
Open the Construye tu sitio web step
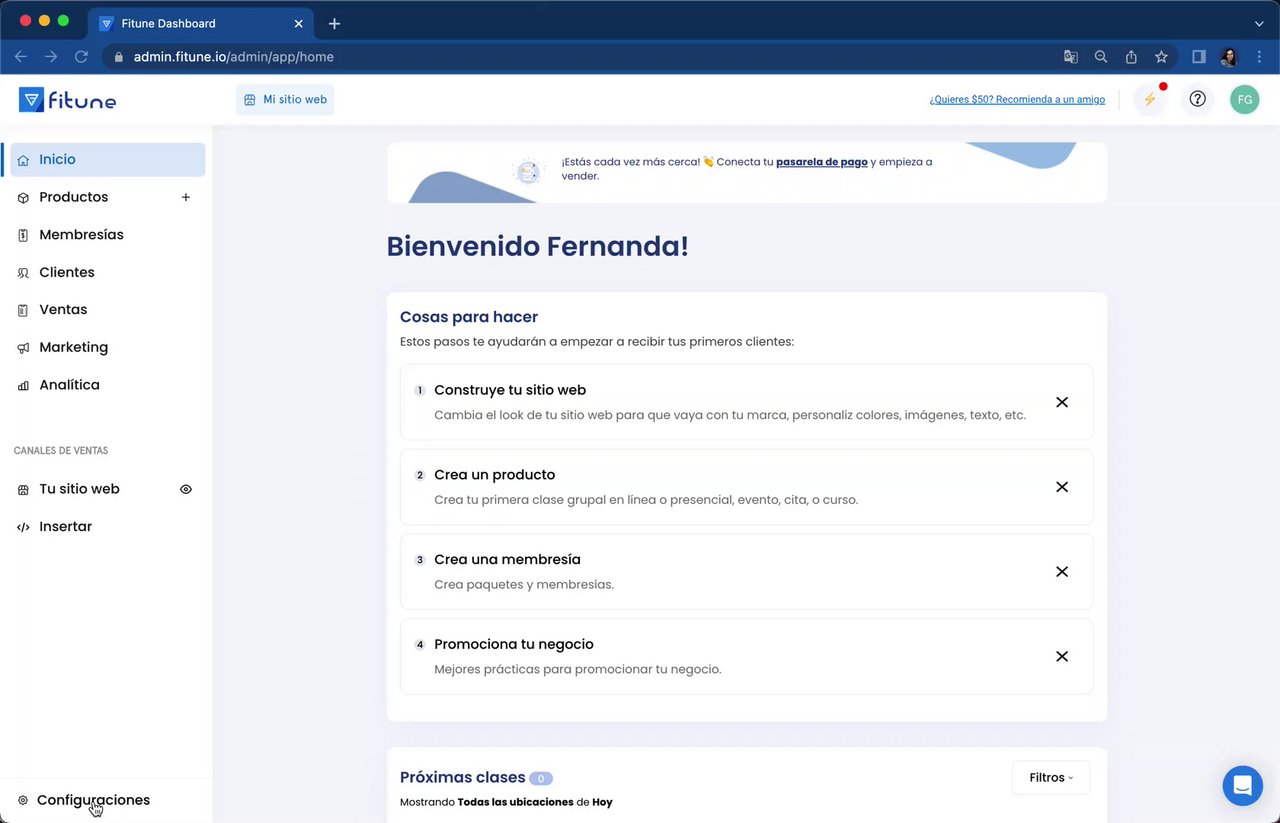point(746,402)
